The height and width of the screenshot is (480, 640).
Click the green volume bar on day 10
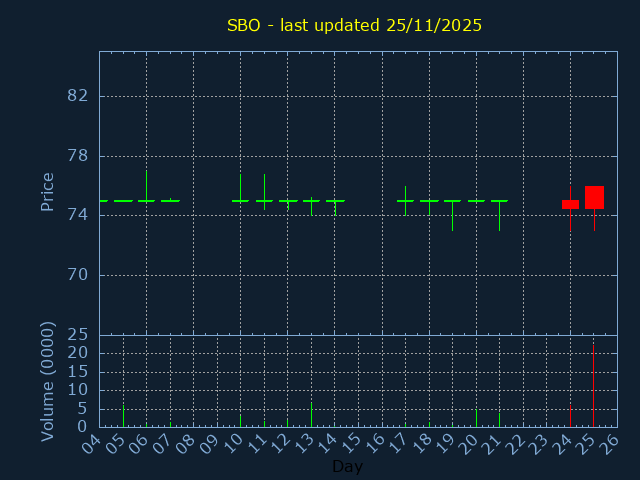coord(240,420)
